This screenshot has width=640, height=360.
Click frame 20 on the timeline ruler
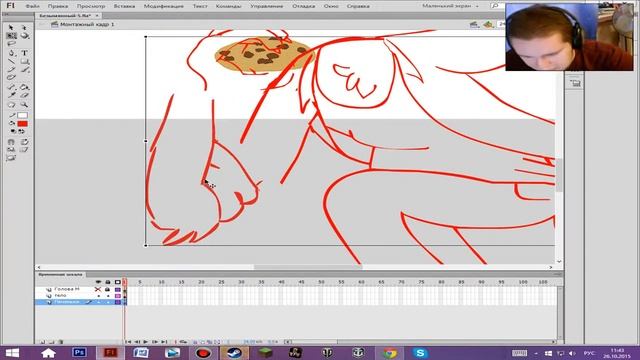click(x=201, y=282)
